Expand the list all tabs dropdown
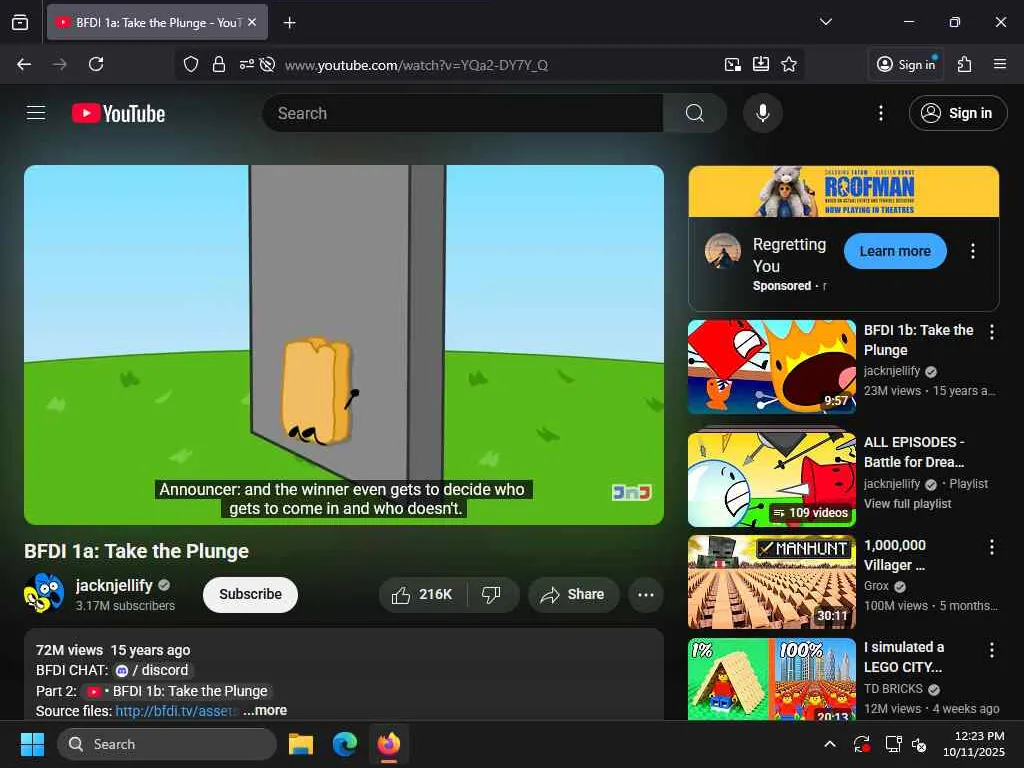Image resolution: width=1024 pixels, height=768 pixels. click(825, 22)
